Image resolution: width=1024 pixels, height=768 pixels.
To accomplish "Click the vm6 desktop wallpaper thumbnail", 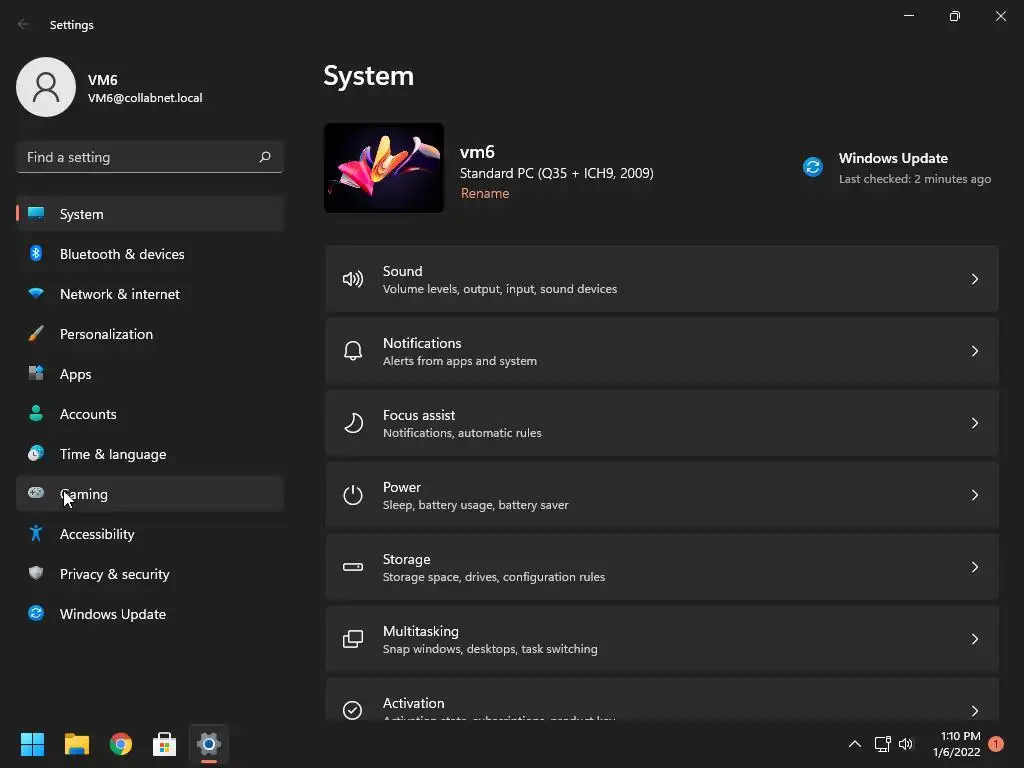I will 384,168.
